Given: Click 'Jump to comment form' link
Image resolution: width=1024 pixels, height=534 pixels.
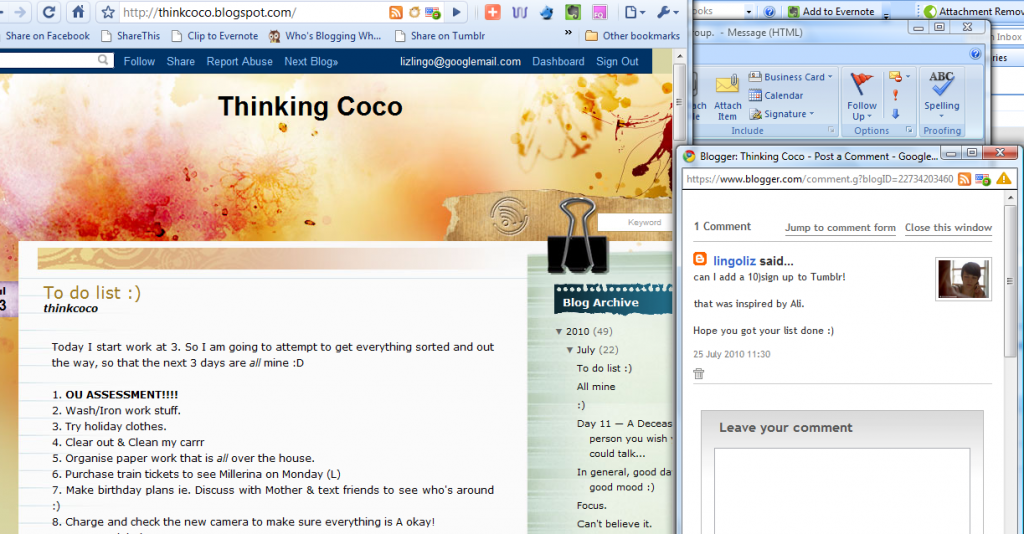Looking at the screenshot, I should coord(840,228).
